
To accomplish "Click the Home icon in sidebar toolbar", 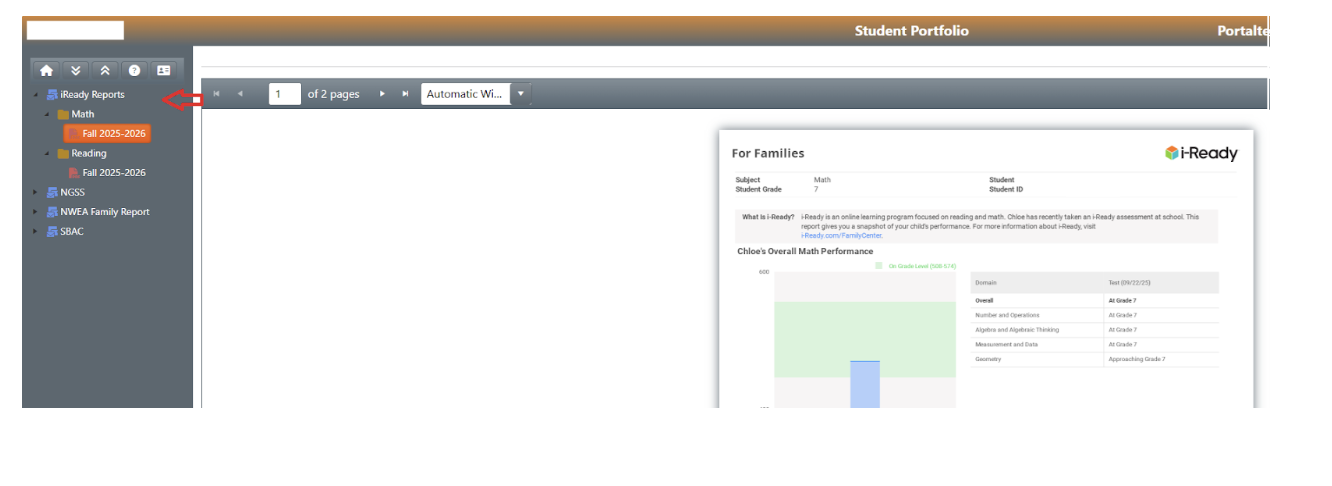I will (x=46, y=70).
